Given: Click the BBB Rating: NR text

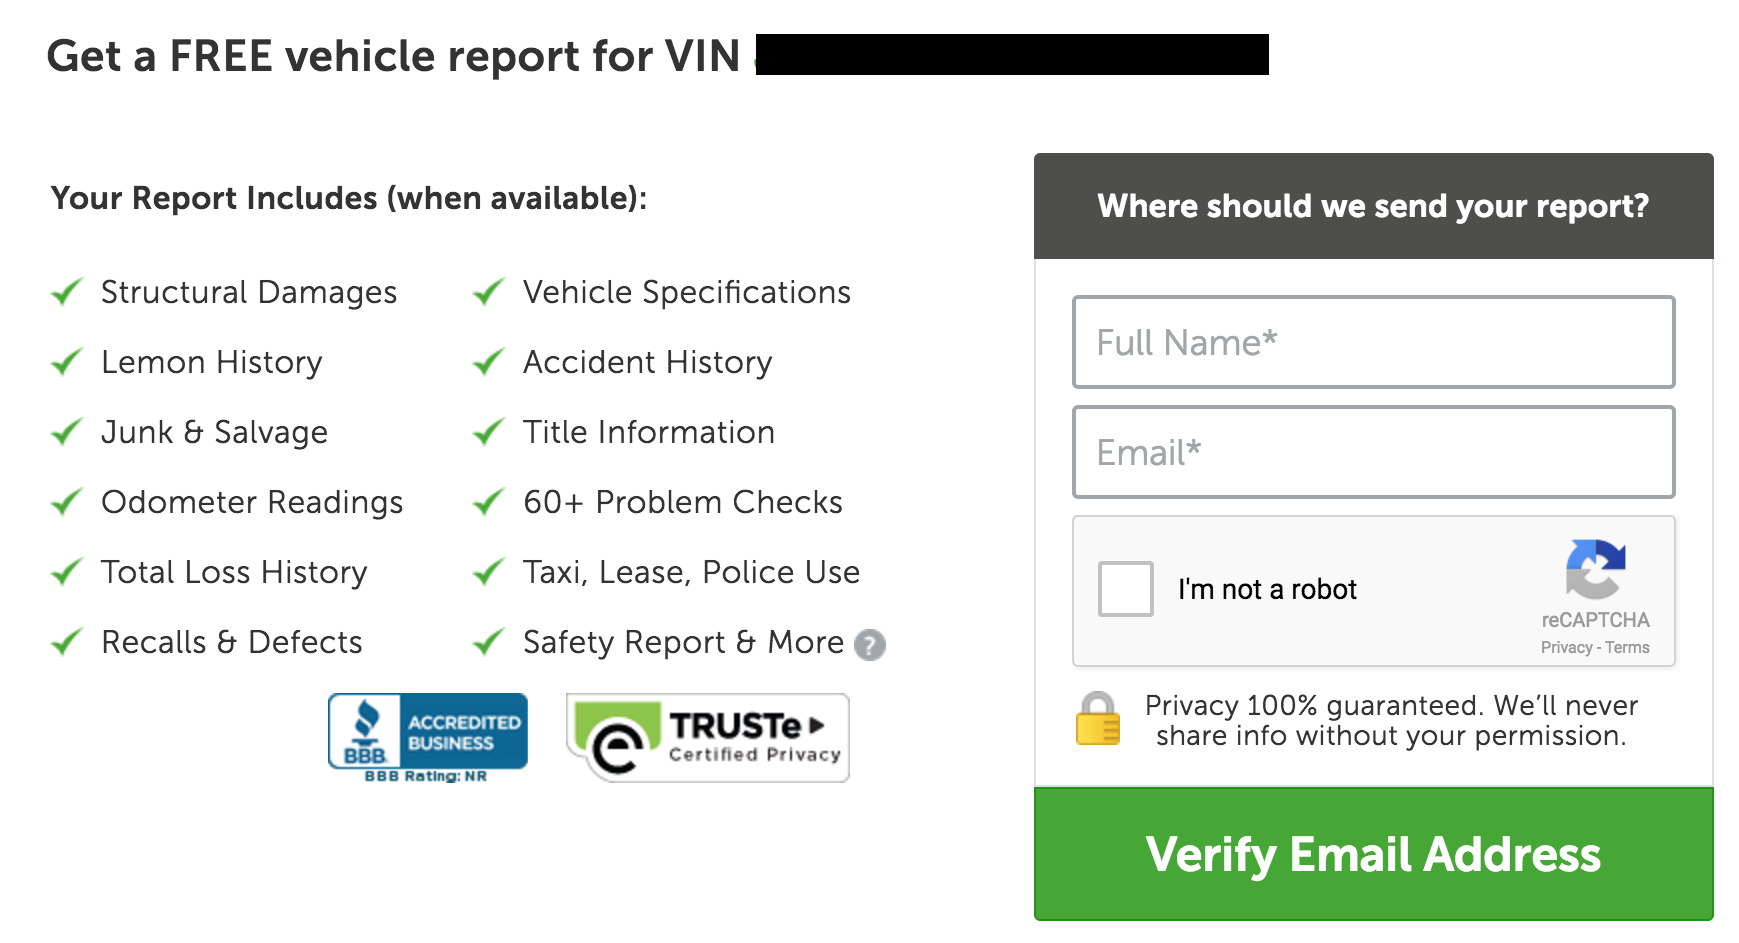Looking at the screenshot, I should [x=426, y=776].
